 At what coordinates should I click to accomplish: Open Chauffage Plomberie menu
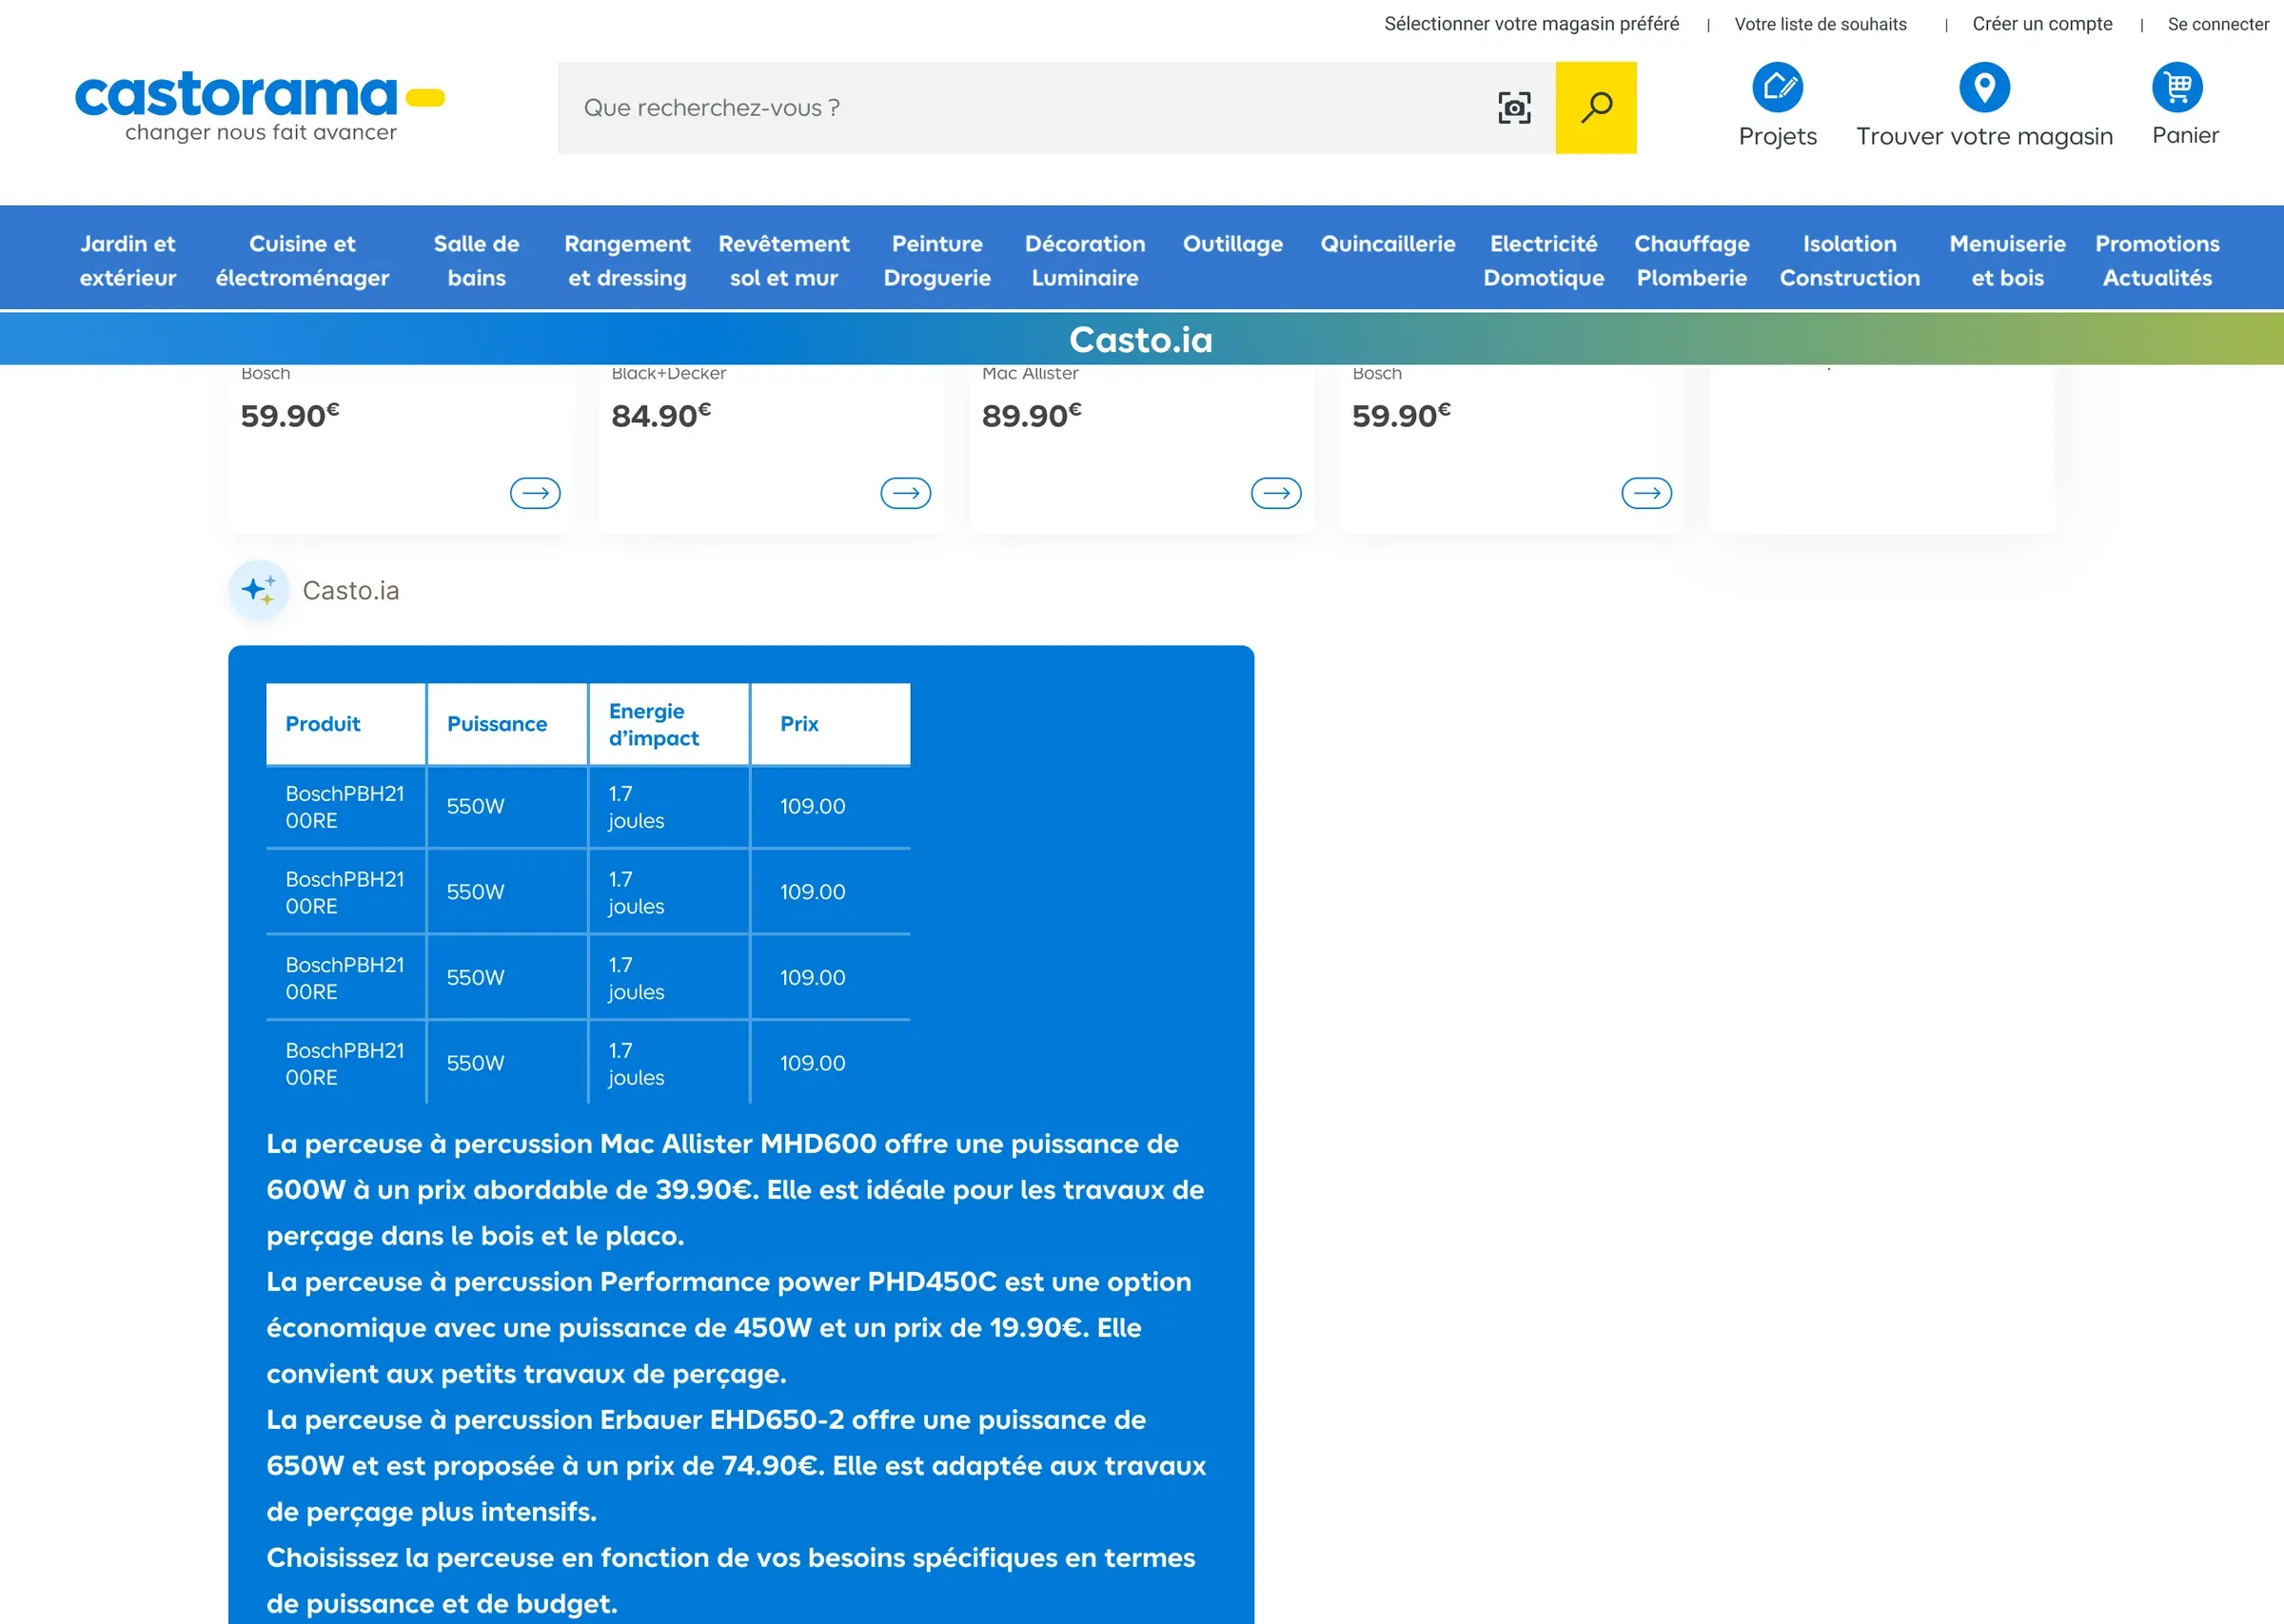click(x=1692, y=260)
